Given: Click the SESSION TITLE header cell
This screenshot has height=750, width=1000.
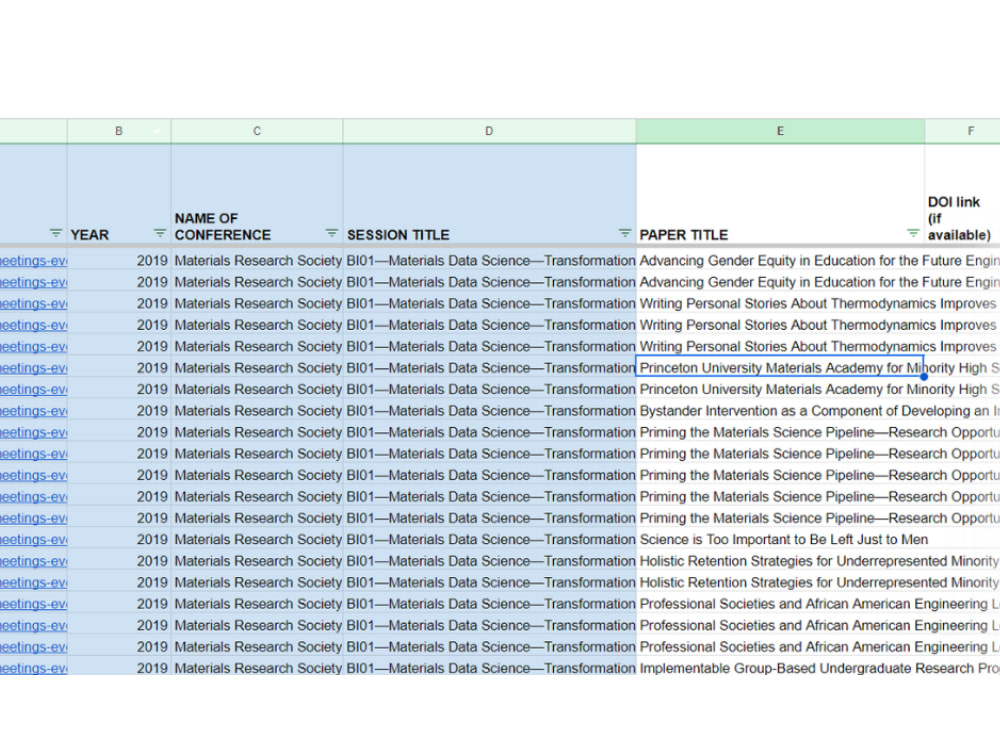Looking at the screenshot, I should (489, 194).
